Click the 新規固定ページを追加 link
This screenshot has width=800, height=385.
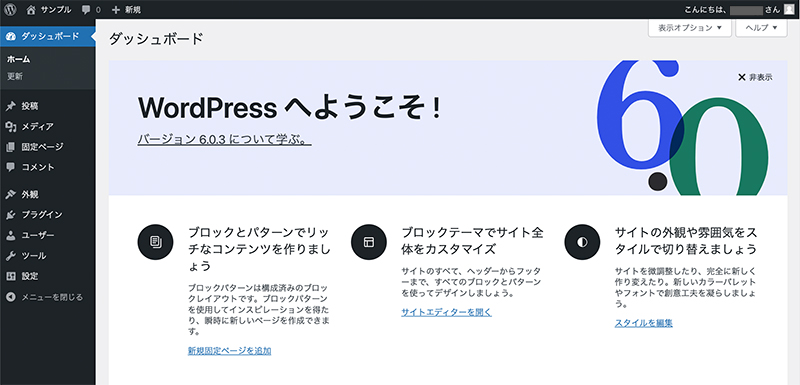point(230,351)
